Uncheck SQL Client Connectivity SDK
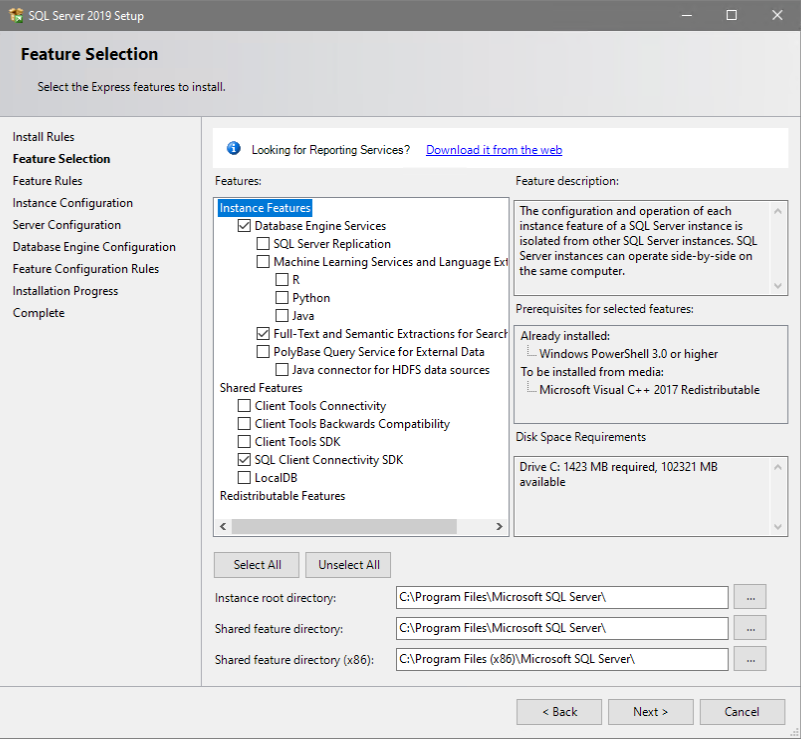 (x=244, y=460)
